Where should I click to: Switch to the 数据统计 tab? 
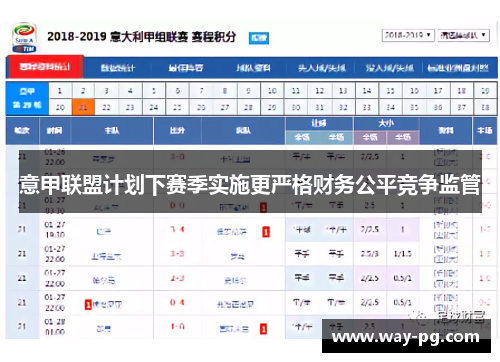118,68
